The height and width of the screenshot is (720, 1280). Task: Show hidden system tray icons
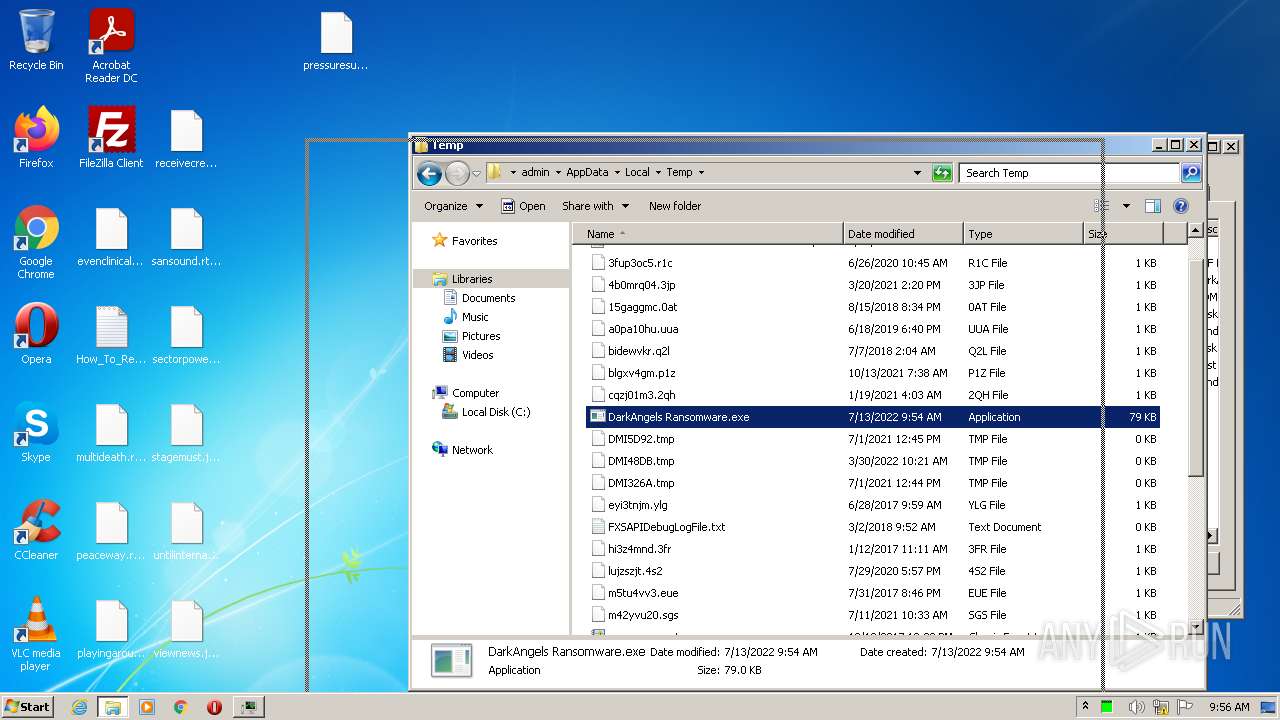click(x=1085, y=707)
